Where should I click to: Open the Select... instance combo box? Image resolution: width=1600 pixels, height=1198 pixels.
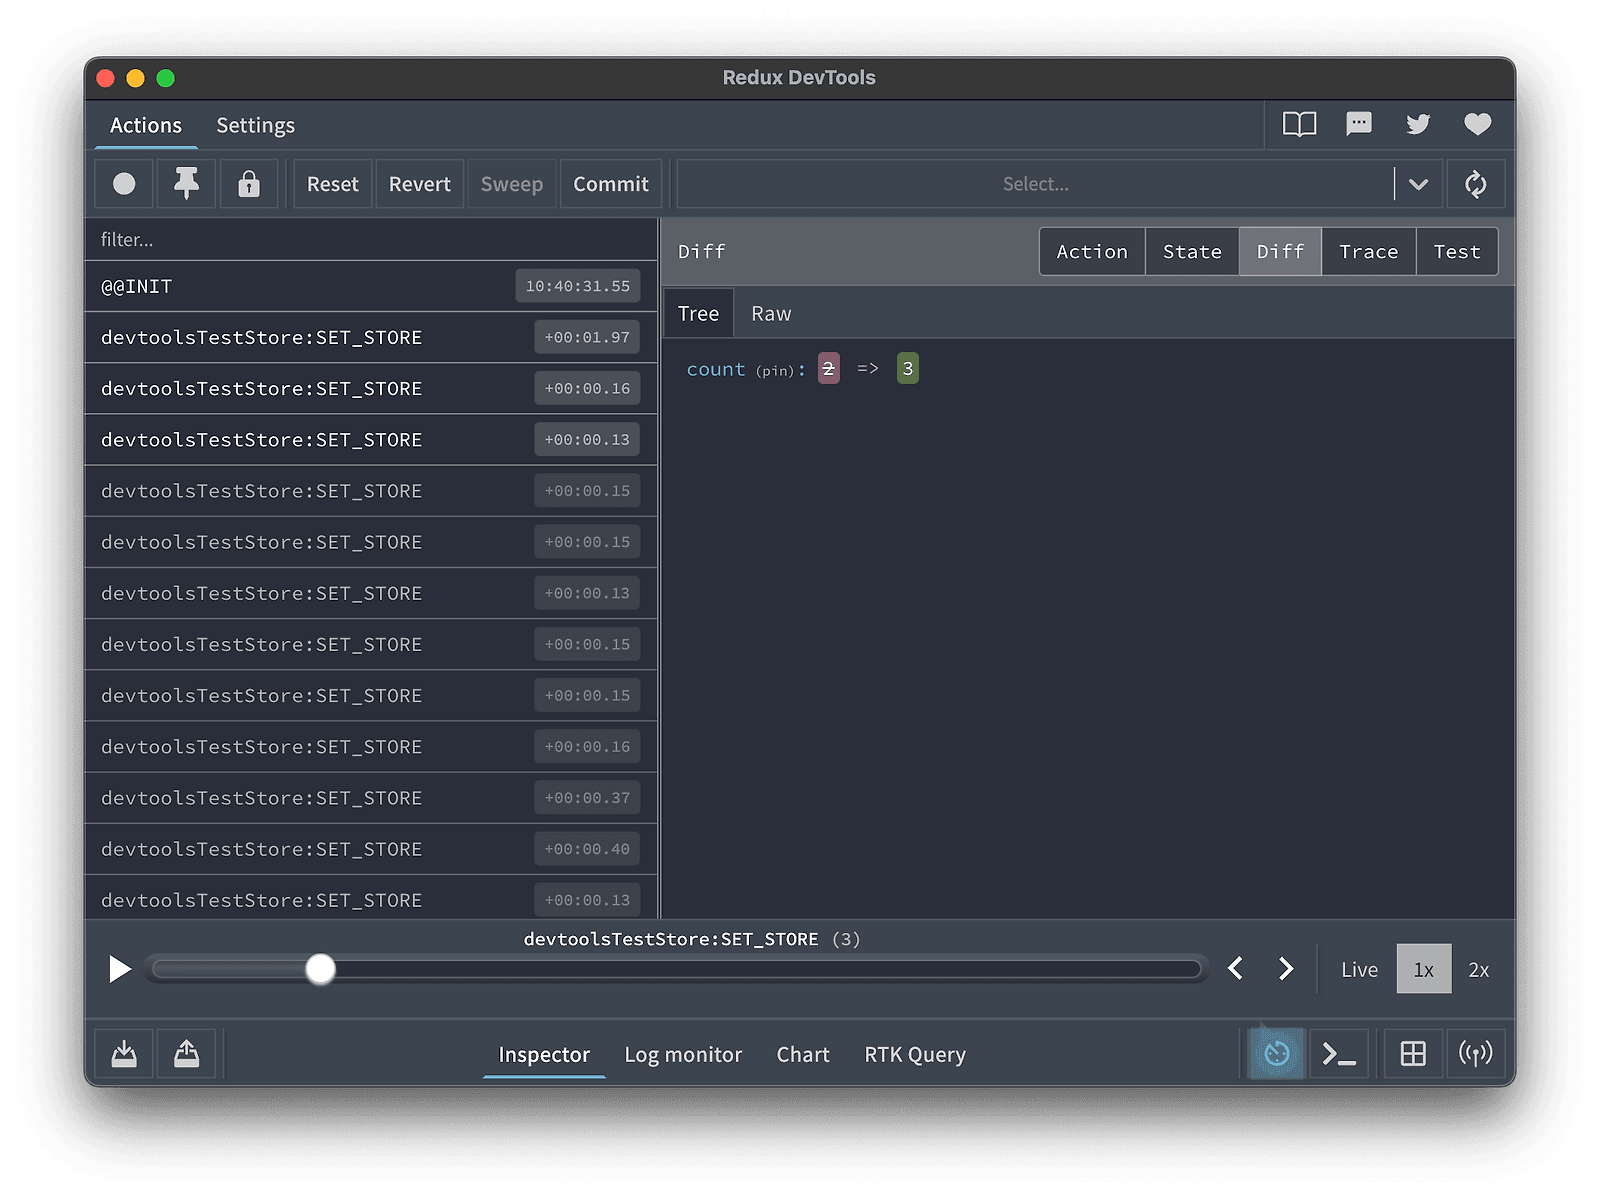pyautogui.click(x=1035, y=184)
